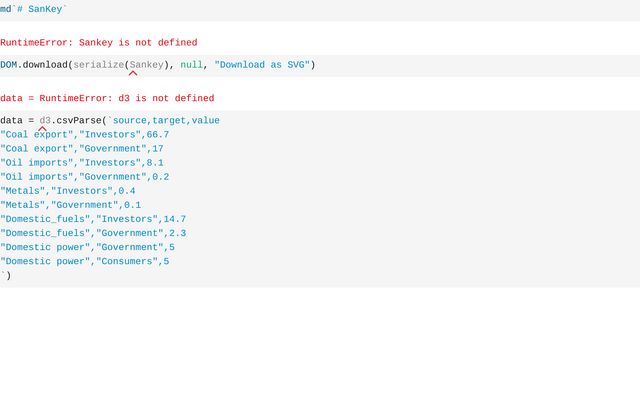Place cursor on Domestic_fuels Government 2.3 line
Screen dimensions: 640x400
(x=93, y=233)
